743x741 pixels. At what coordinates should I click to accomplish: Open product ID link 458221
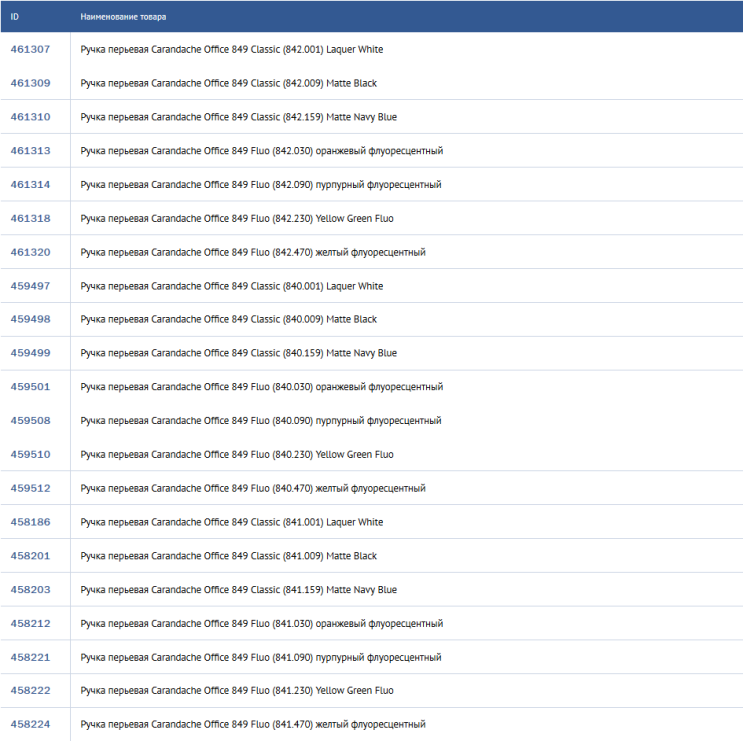point(30,657)
